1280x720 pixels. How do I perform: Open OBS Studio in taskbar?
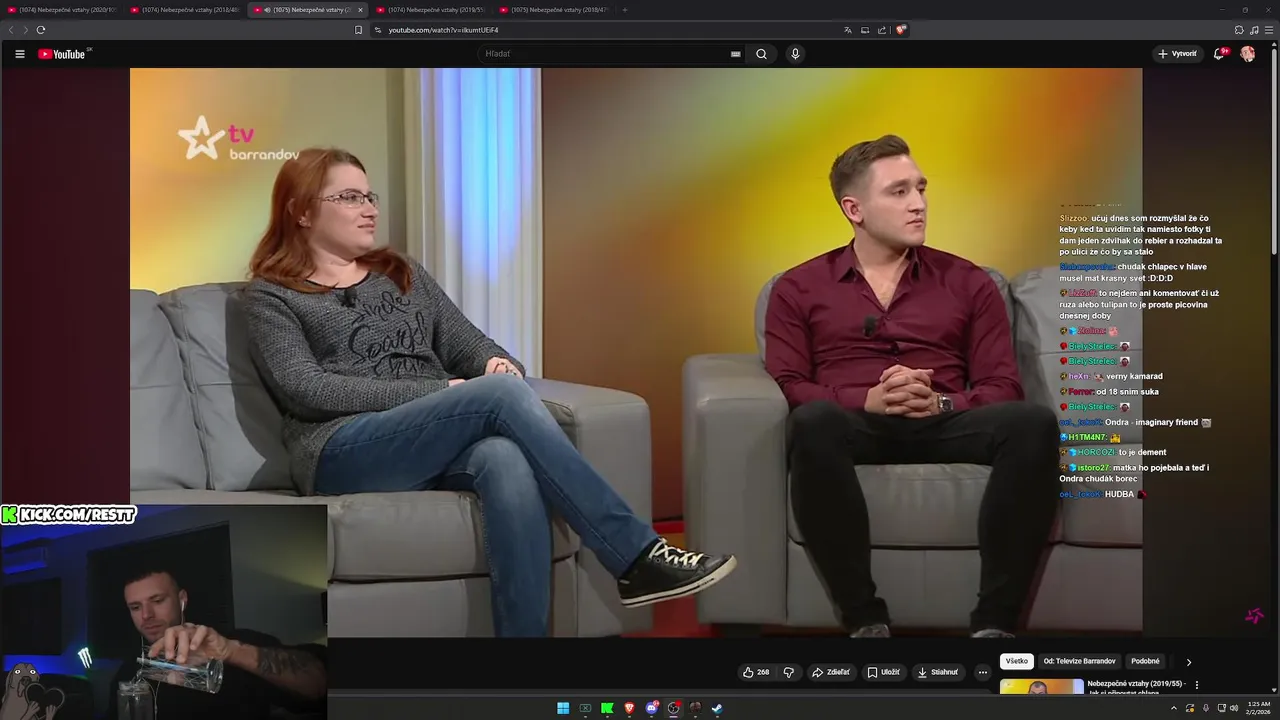pyautogui.click(x=674, y=708)
